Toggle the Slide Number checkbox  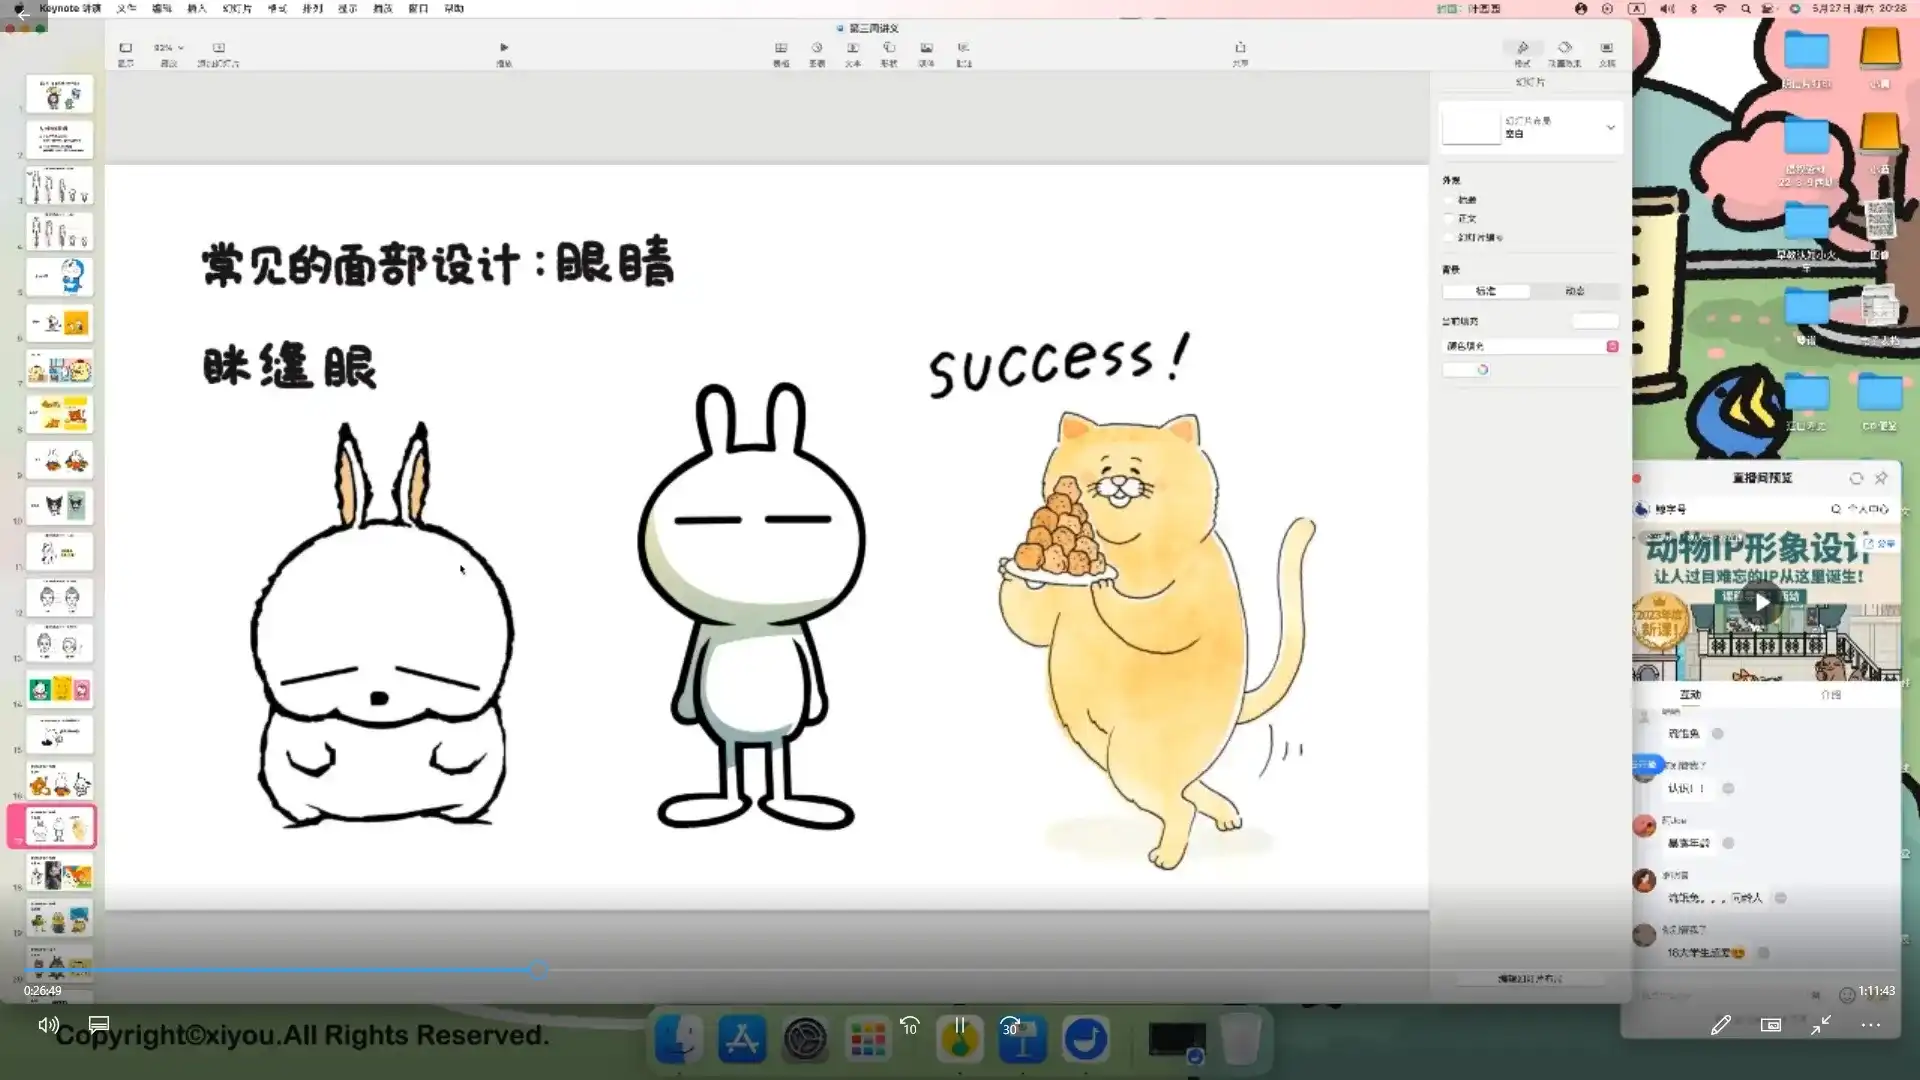1449,237
